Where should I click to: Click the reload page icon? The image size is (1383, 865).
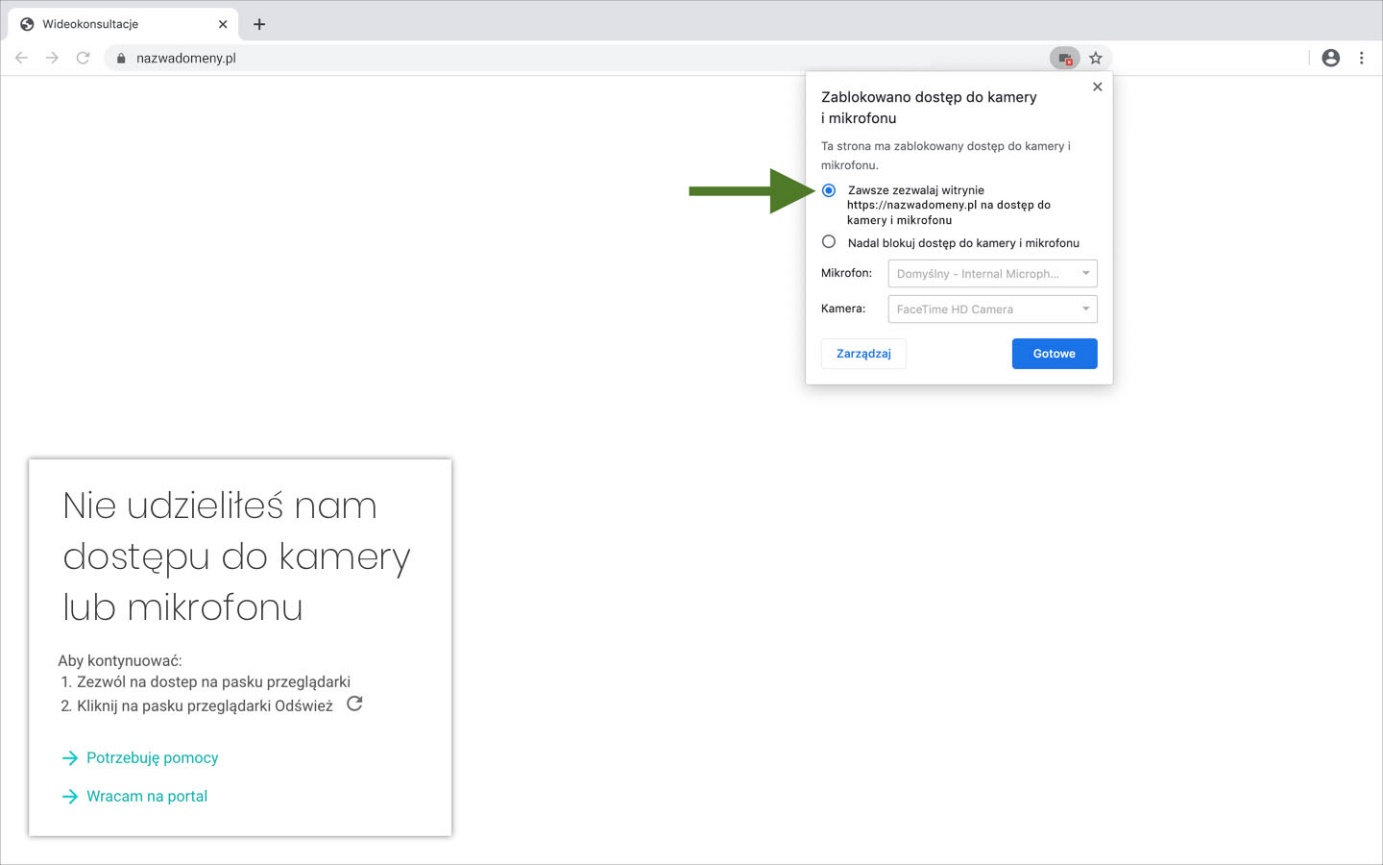(83, 58)
